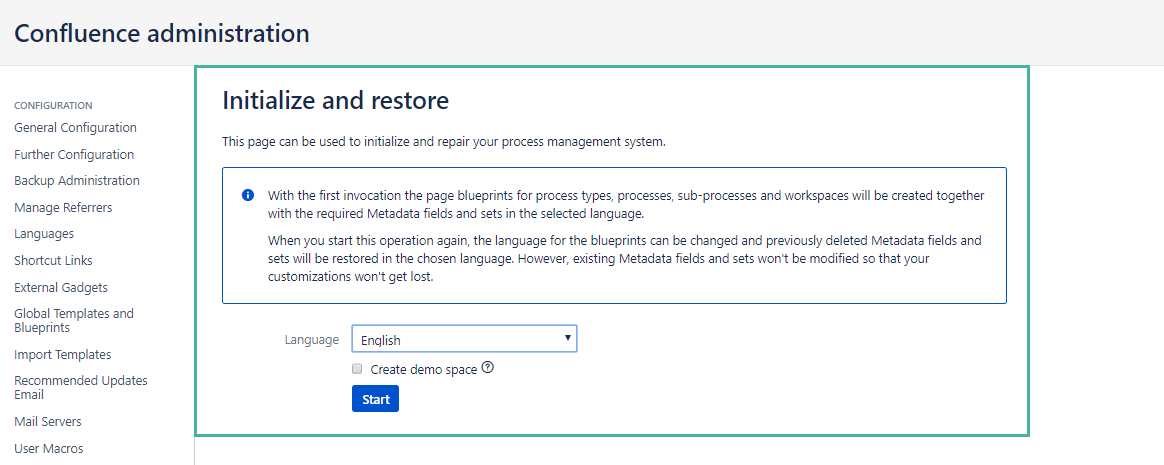Screen dimensions: 1164x465
Task: Click the Confluence administration title
Action: (x=162, y=33)
